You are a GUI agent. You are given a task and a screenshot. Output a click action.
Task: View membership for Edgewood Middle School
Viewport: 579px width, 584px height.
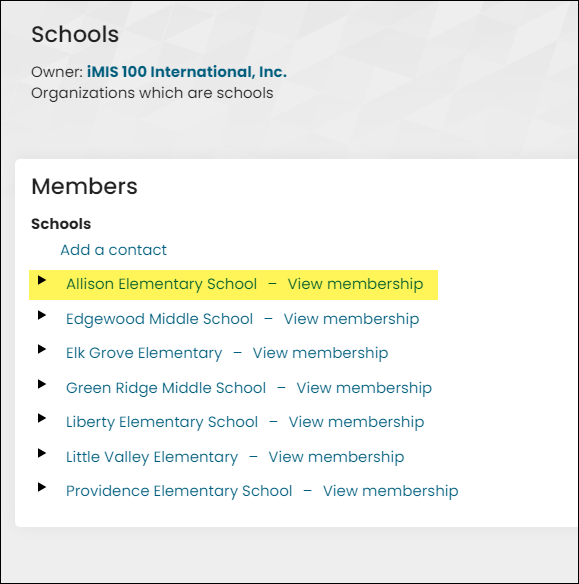pyautogui.click(x=351, y=319)
